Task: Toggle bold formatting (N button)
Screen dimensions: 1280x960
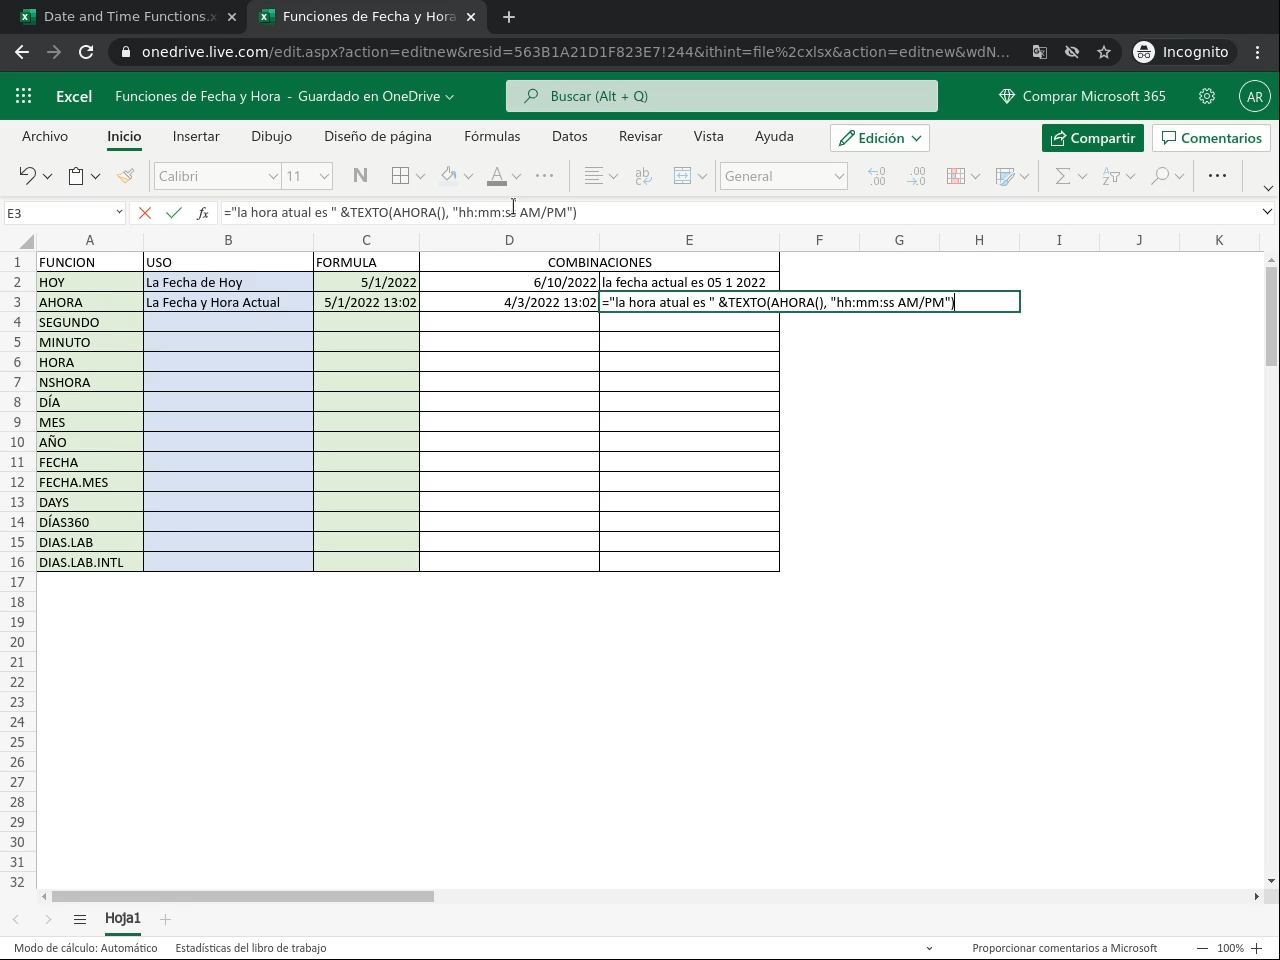Action: pyautogui.click(x=360, y=176)
